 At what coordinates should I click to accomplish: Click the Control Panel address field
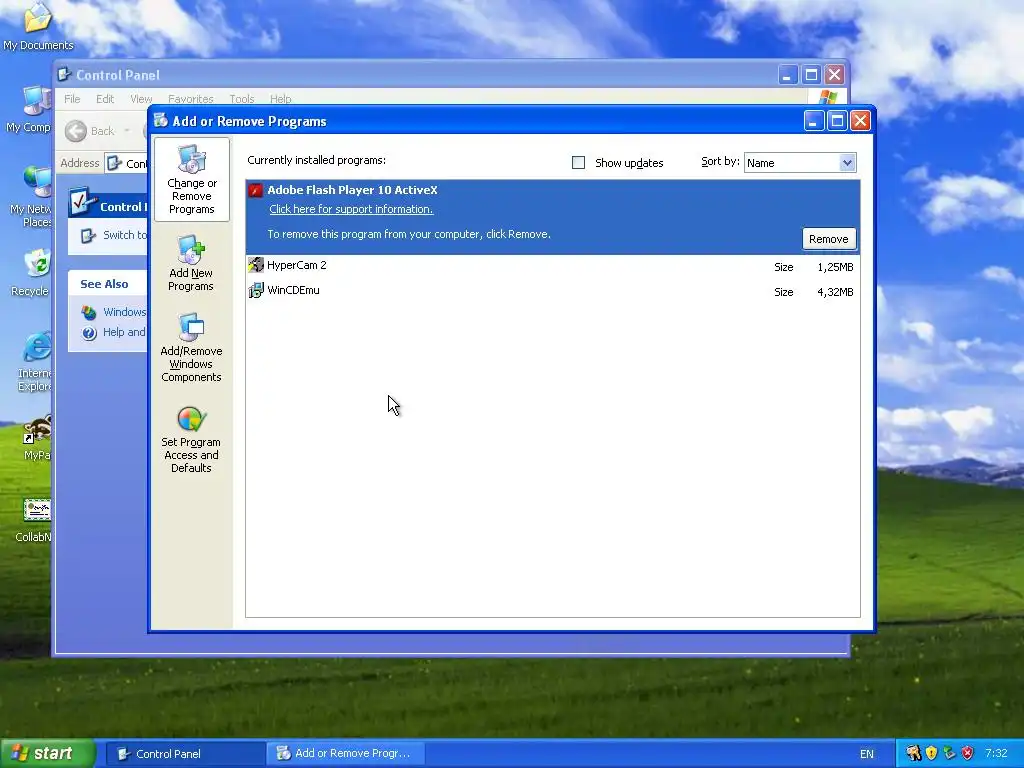click(x=127, y=163)
